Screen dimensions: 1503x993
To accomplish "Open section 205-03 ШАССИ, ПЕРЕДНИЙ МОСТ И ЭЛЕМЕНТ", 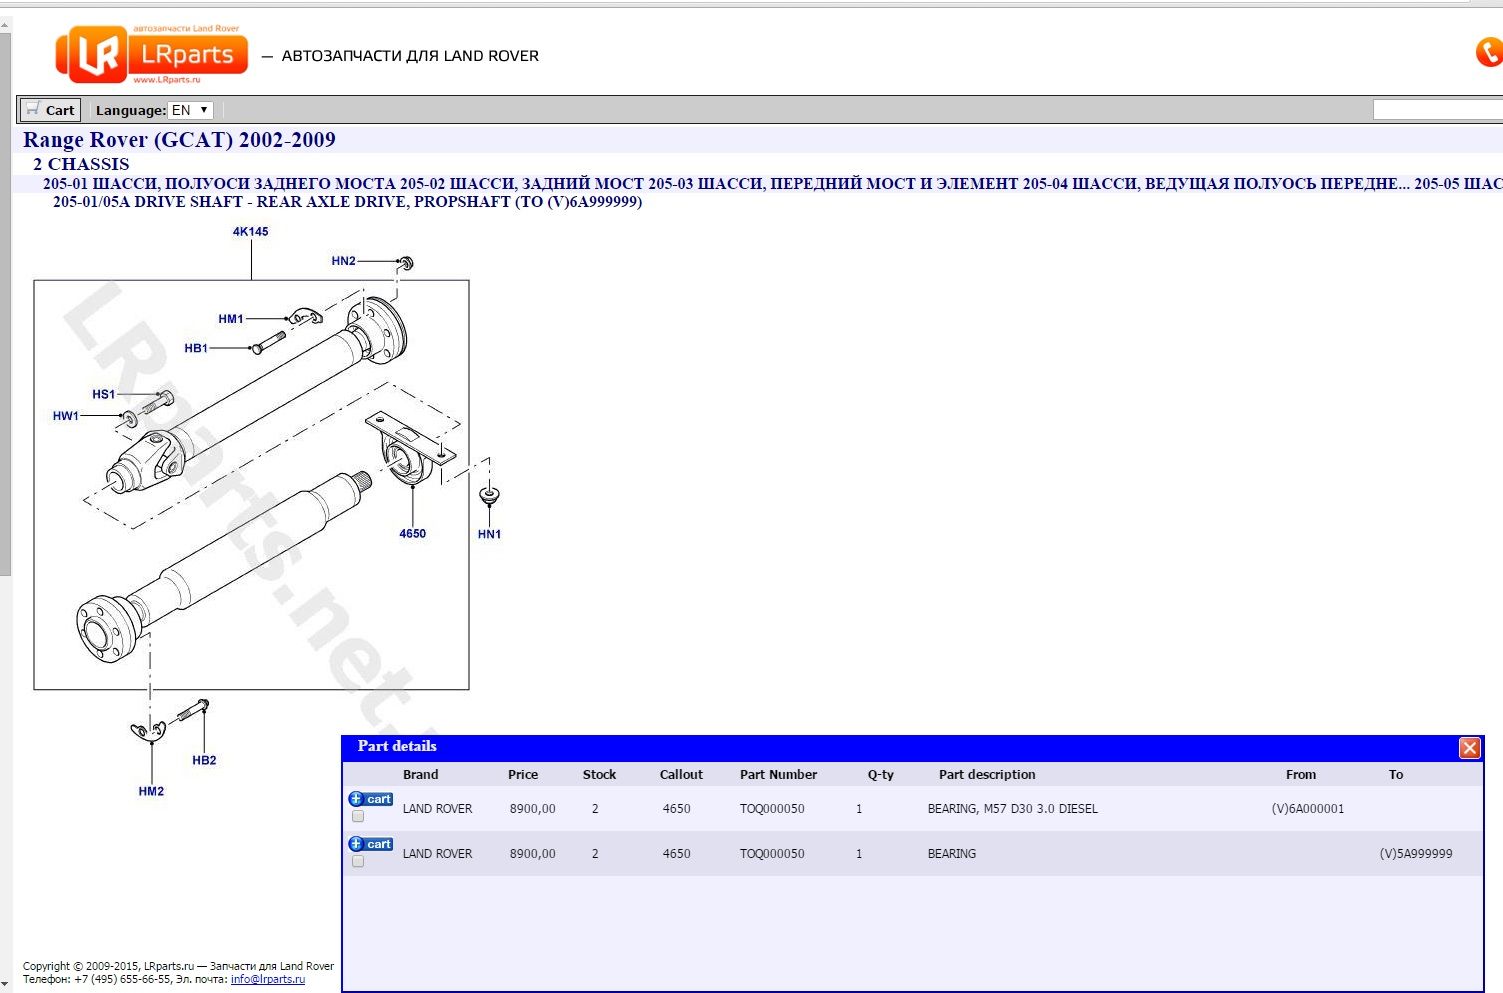I will pyautogui.click(x=833, y=184).
